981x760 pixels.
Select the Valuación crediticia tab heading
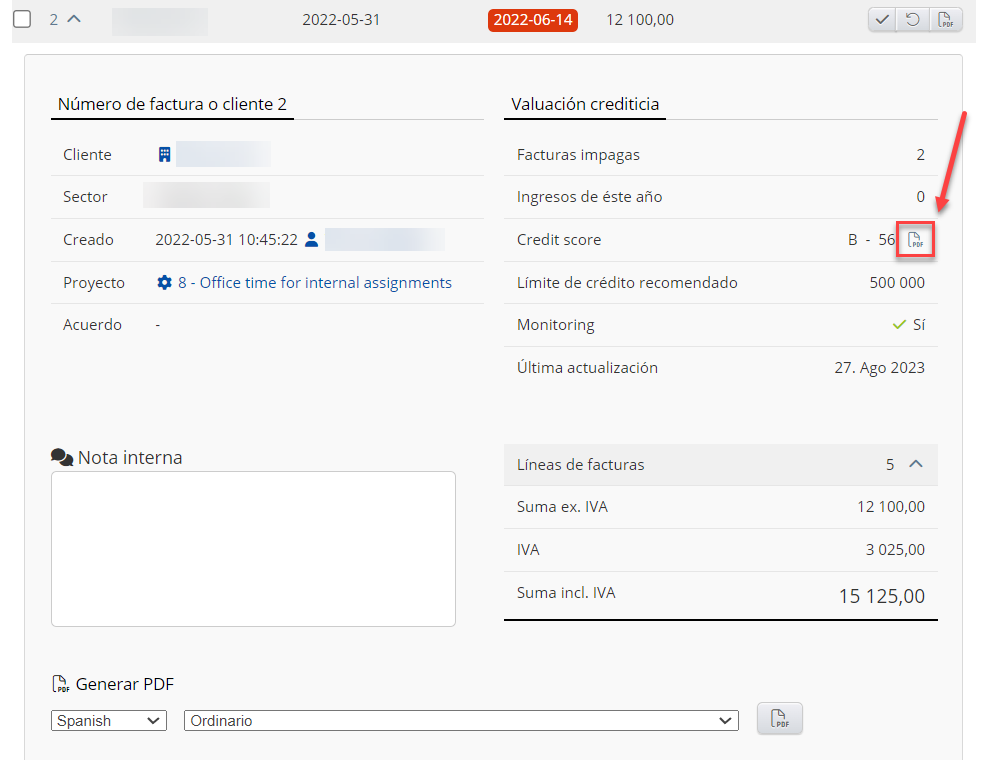tap(585, 104)
